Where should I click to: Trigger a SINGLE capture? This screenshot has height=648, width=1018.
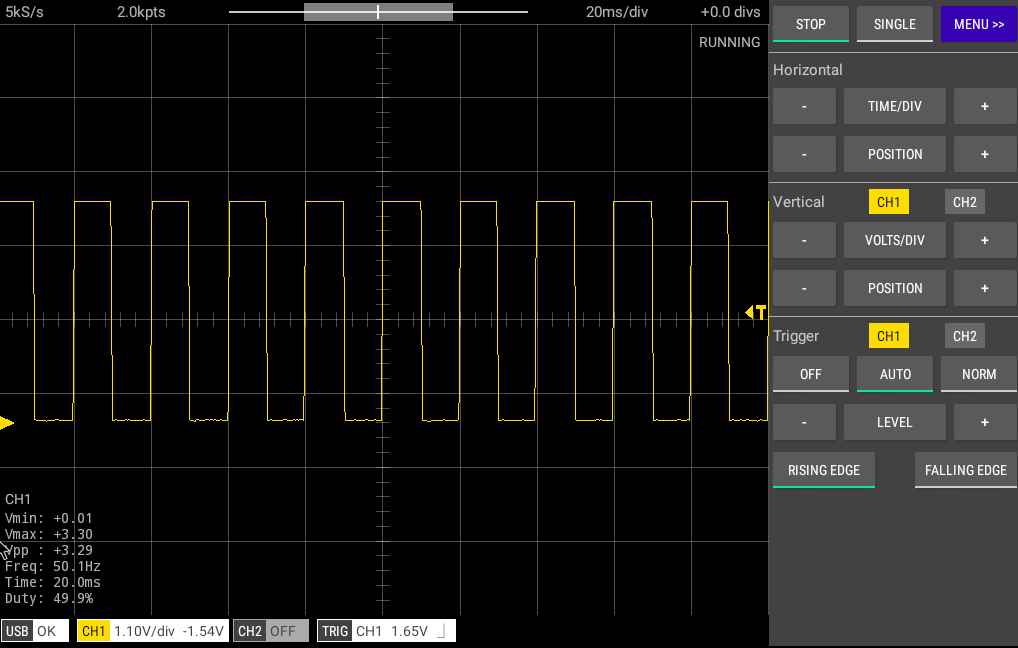895,24
